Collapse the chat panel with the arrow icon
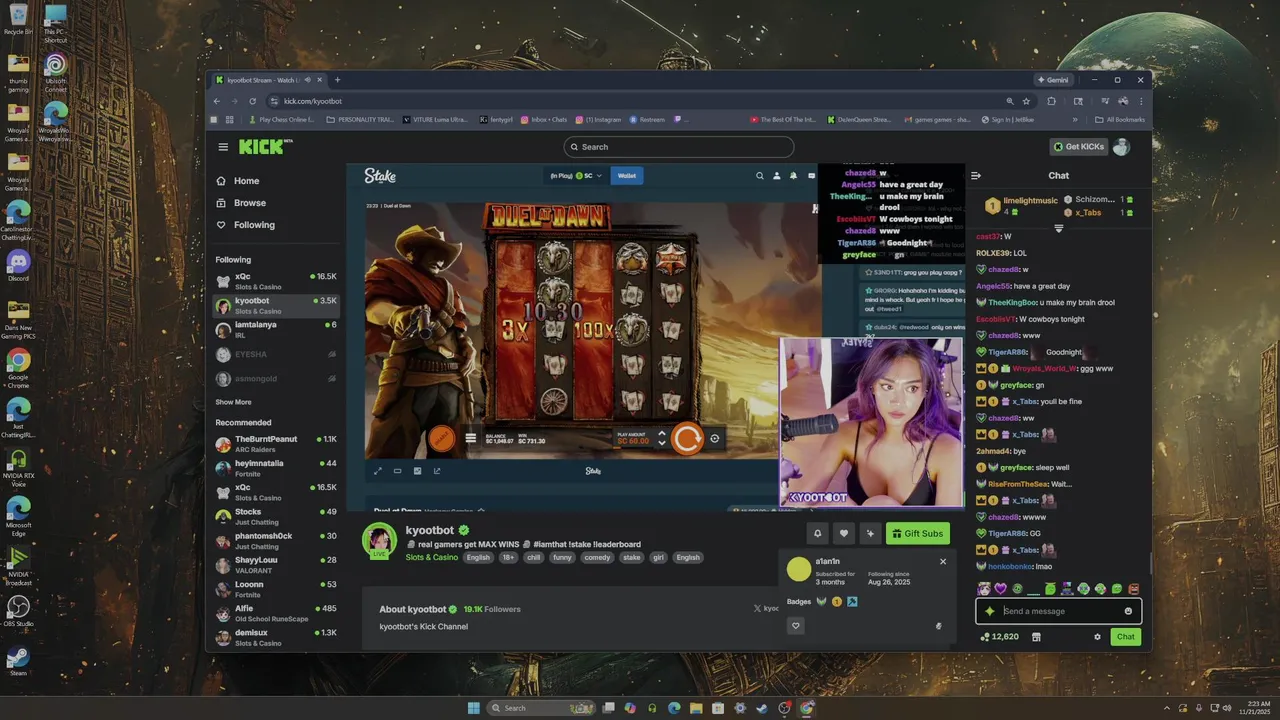Screen dimensions: 1280x720 [976, 176]
